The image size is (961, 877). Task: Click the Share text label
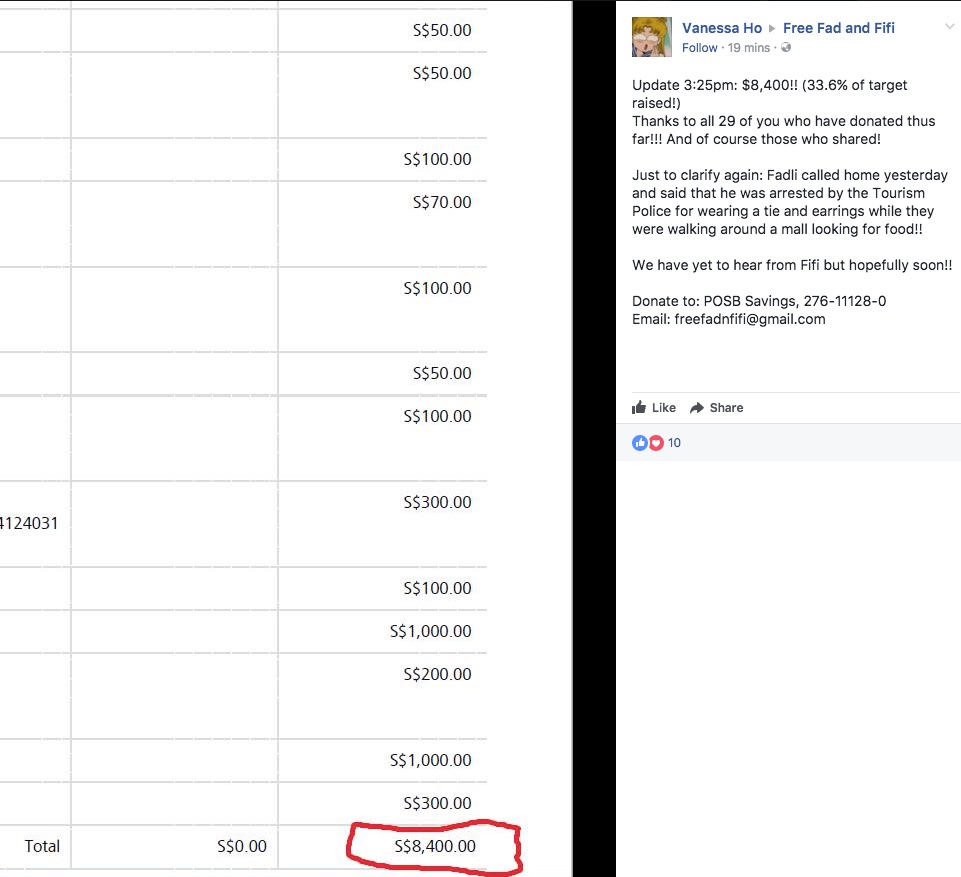[725, 407]
